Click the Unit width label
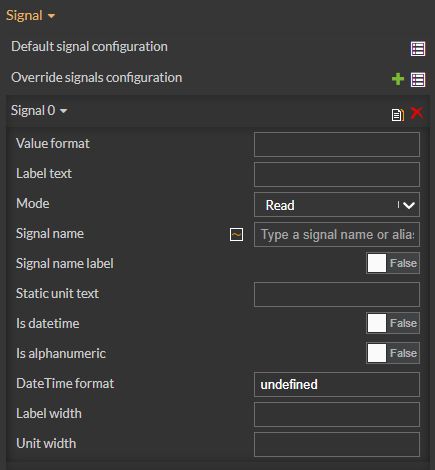Image resolution: width=435 pixels, height=470 pixels. (46, 443)
